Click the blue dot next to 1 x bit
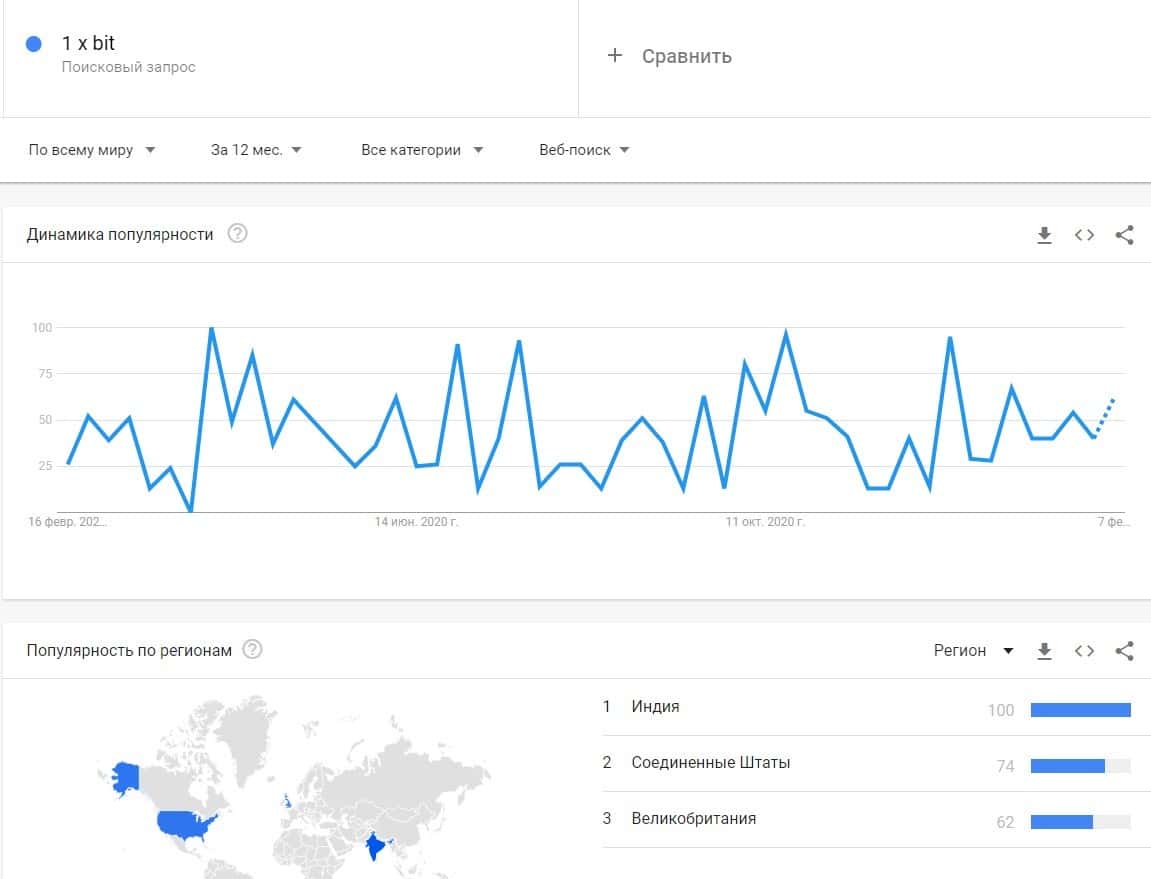The width and height of the screenshot is (1151, 879). point(34,44)
